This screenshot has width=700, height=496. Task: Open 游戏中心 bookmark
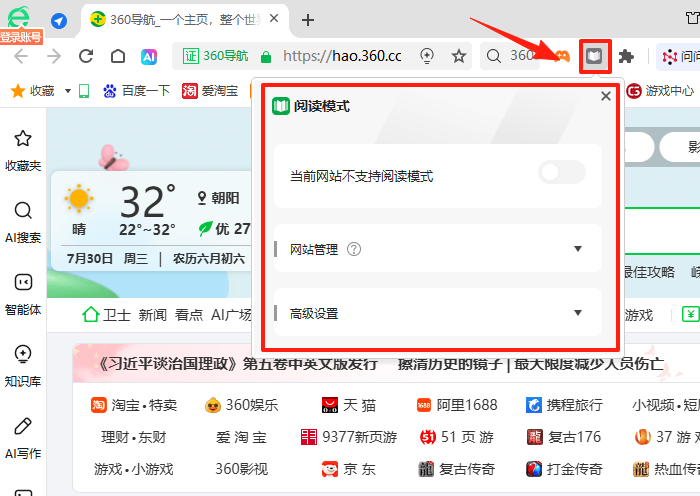tap(660, 91)
